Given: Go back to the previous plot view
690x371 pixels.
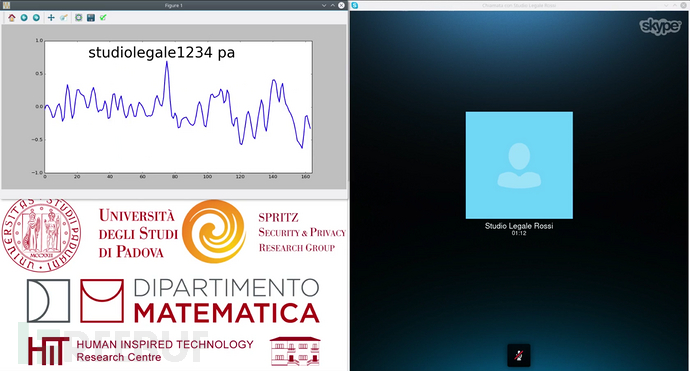Looking at the screenshot, I should click(x=24, y=18).
